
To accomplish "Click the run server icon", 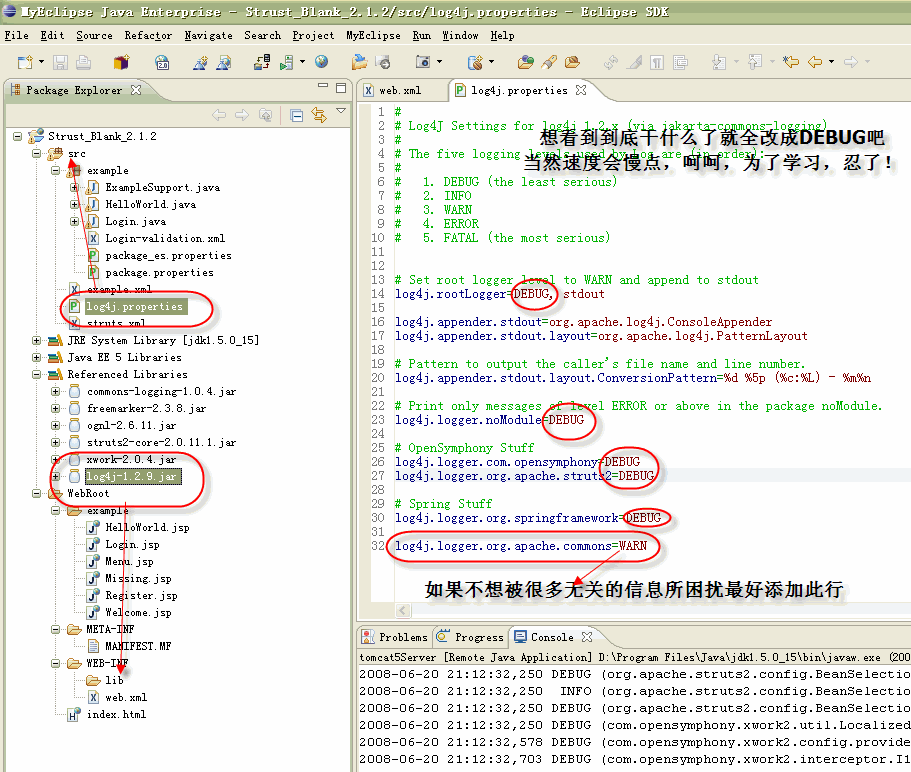I will point(286,62).
